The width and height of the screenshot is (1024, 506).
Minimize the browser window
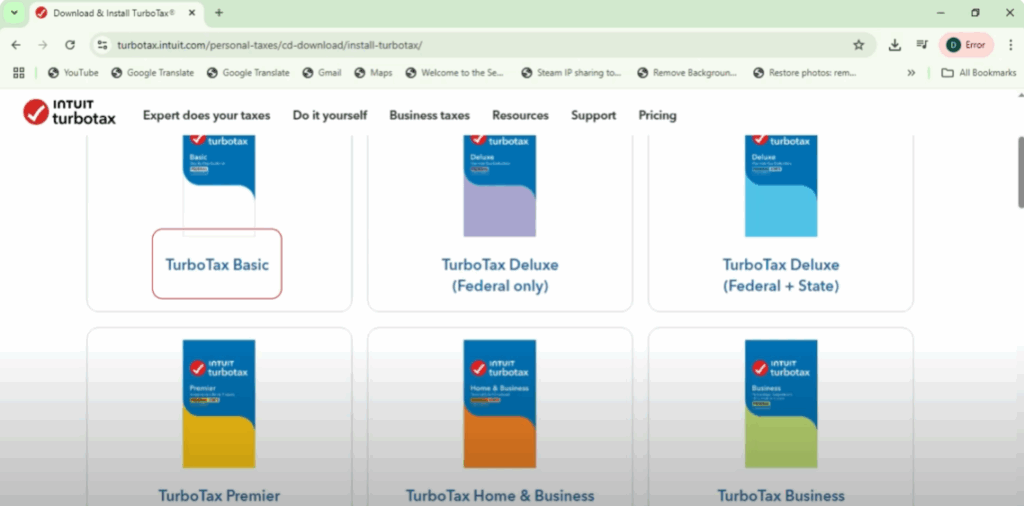point(940,12)
